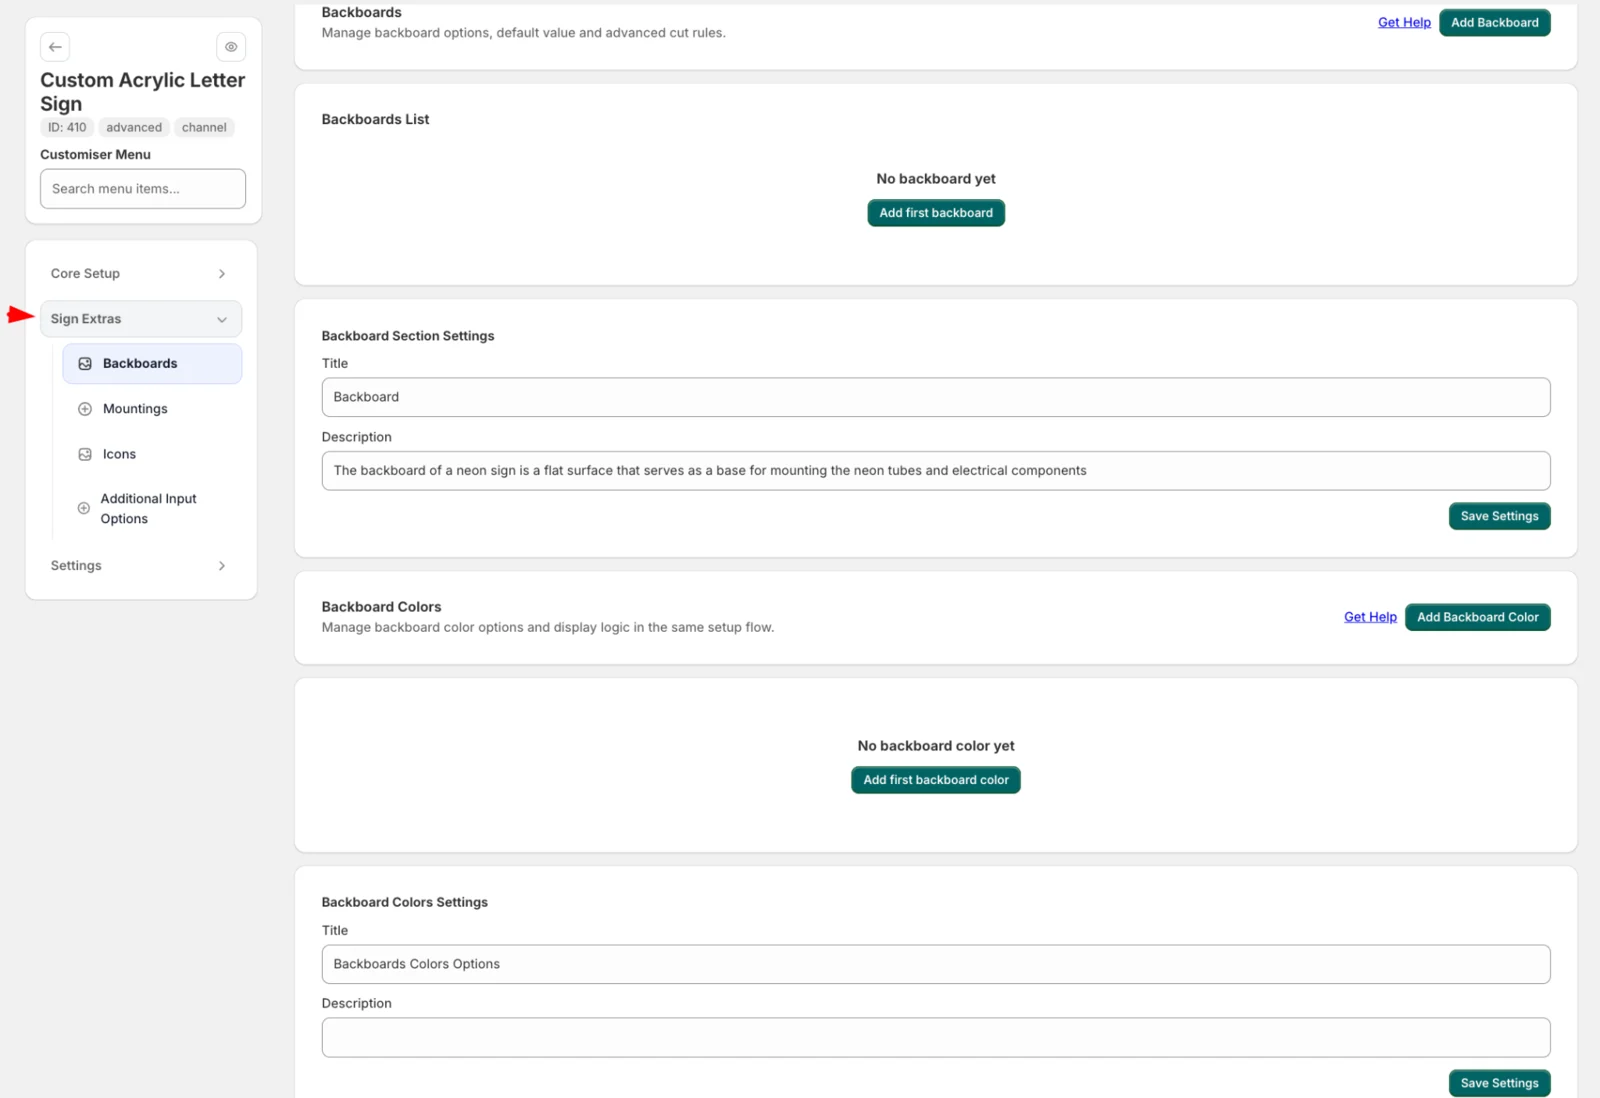Click the 'Custom Acrylic Letter Sign' title

pyautogui.click(x=143, y=92)
